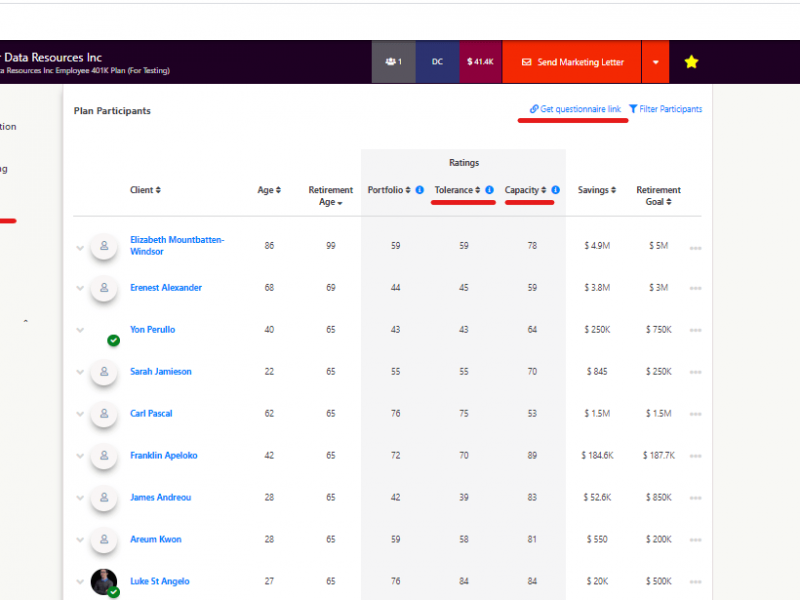Click the $41.4K plan value badge
Image resolution: width=800 pixels, height=600 pixels.
[x=480, y=62]
